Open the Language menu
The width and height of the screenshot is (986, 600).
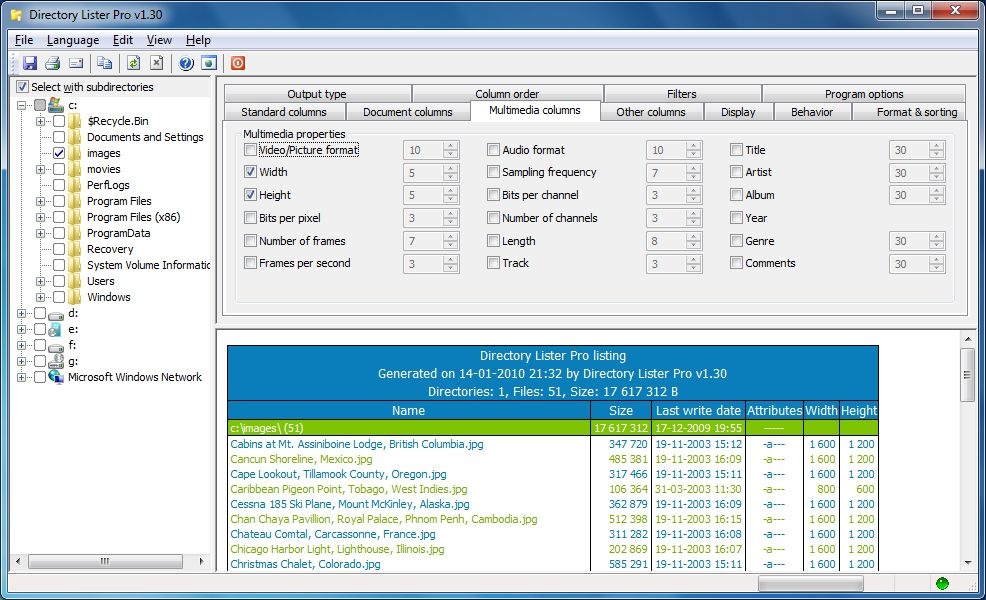73,40
